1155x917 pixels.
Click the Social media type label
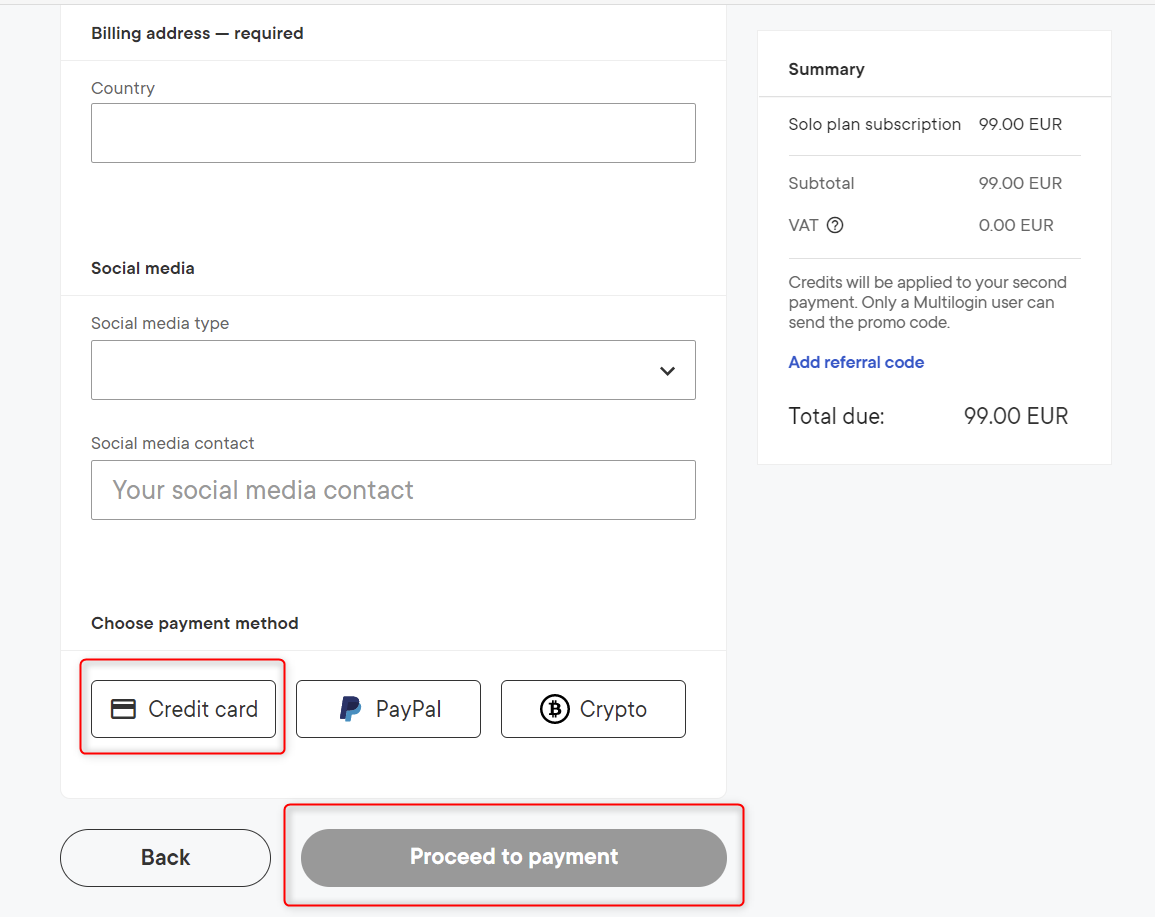(160, 323)
